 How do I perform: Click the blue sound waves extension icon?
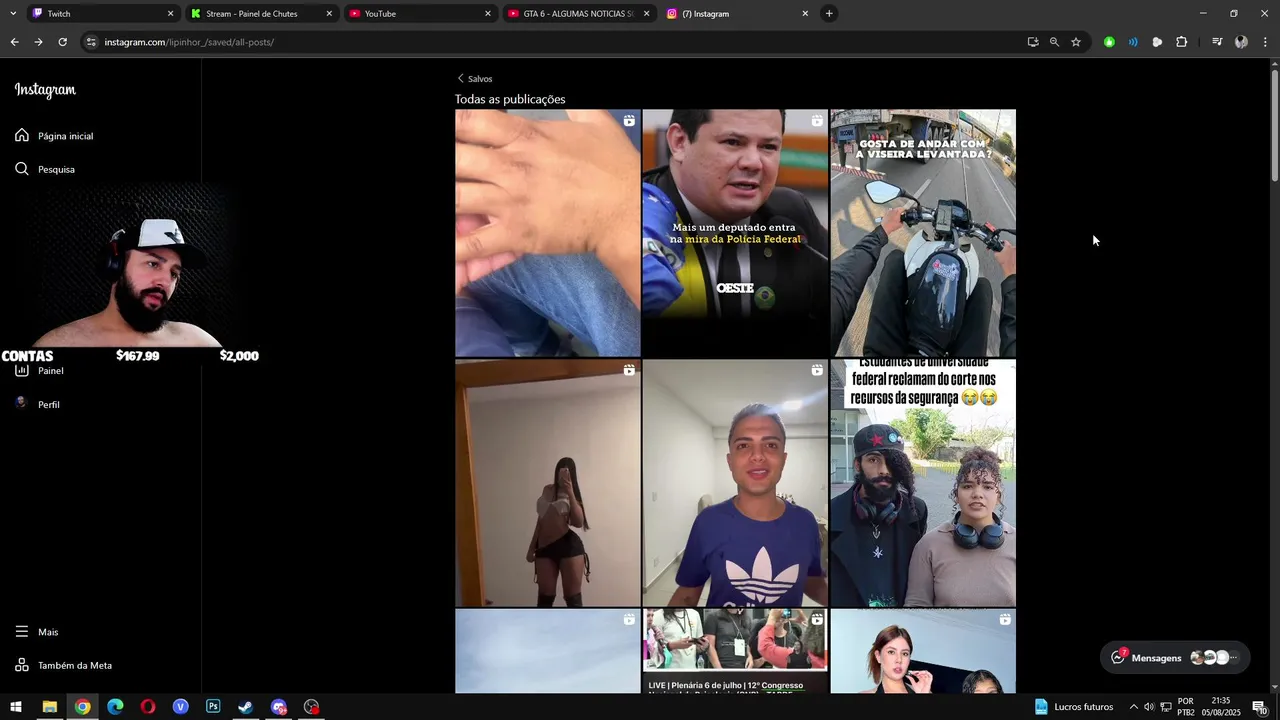click(x=1133, y=42)
